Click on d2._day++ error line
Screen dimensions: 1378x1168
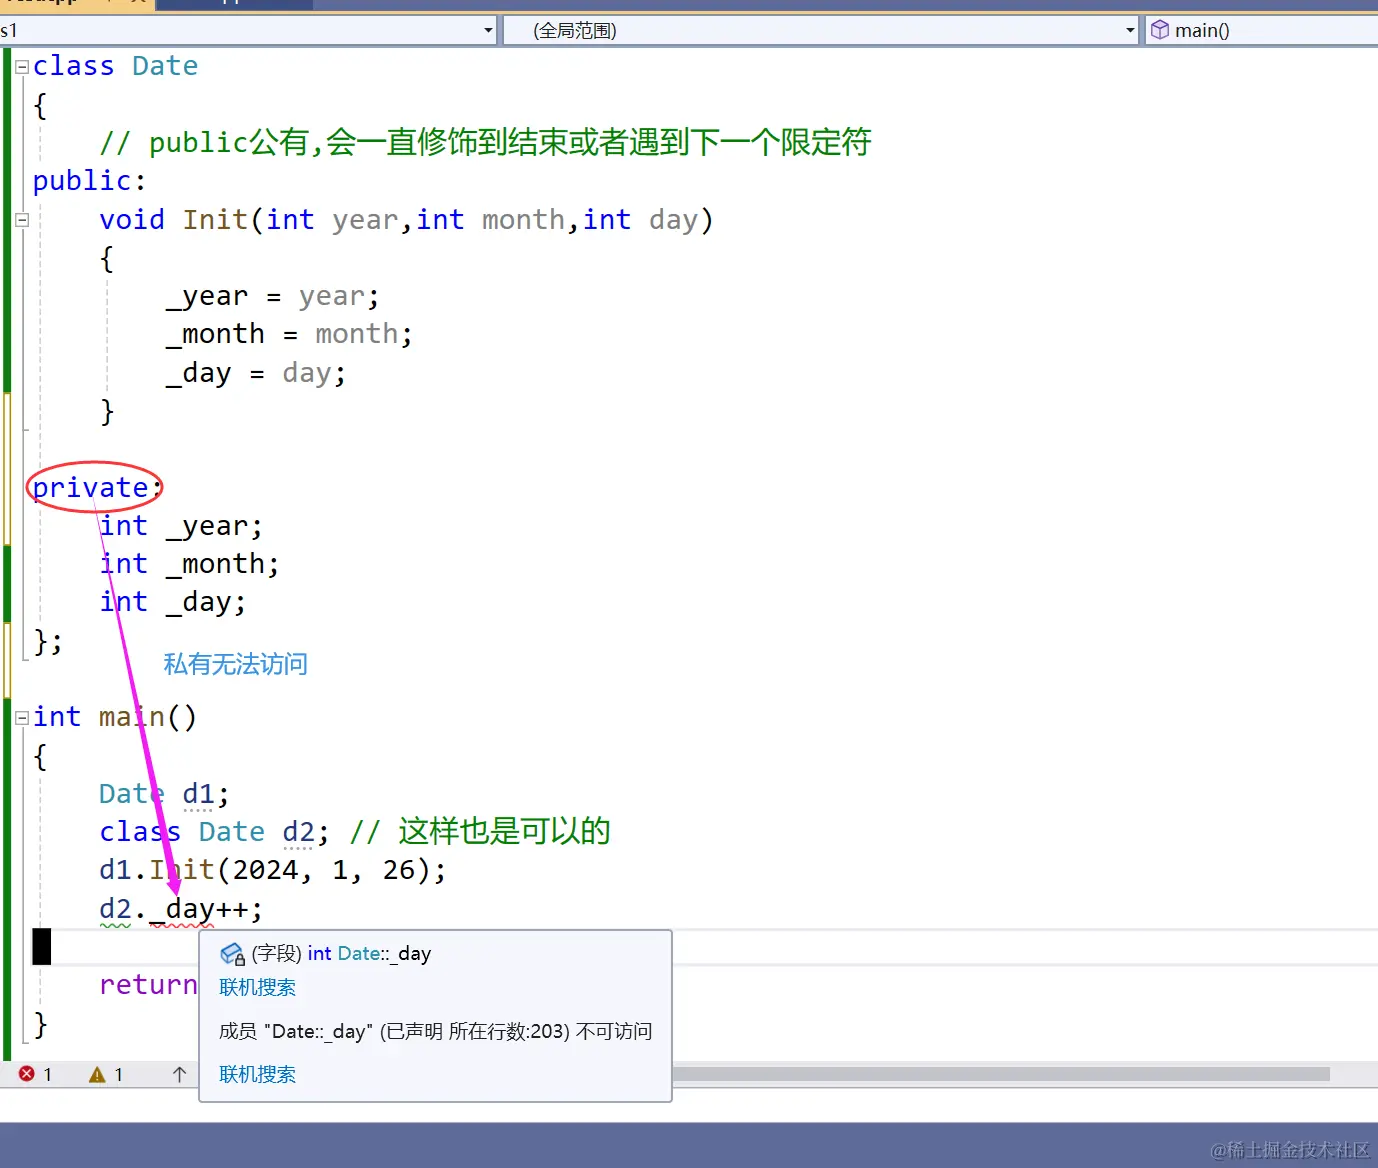click(x=181, y=909)
